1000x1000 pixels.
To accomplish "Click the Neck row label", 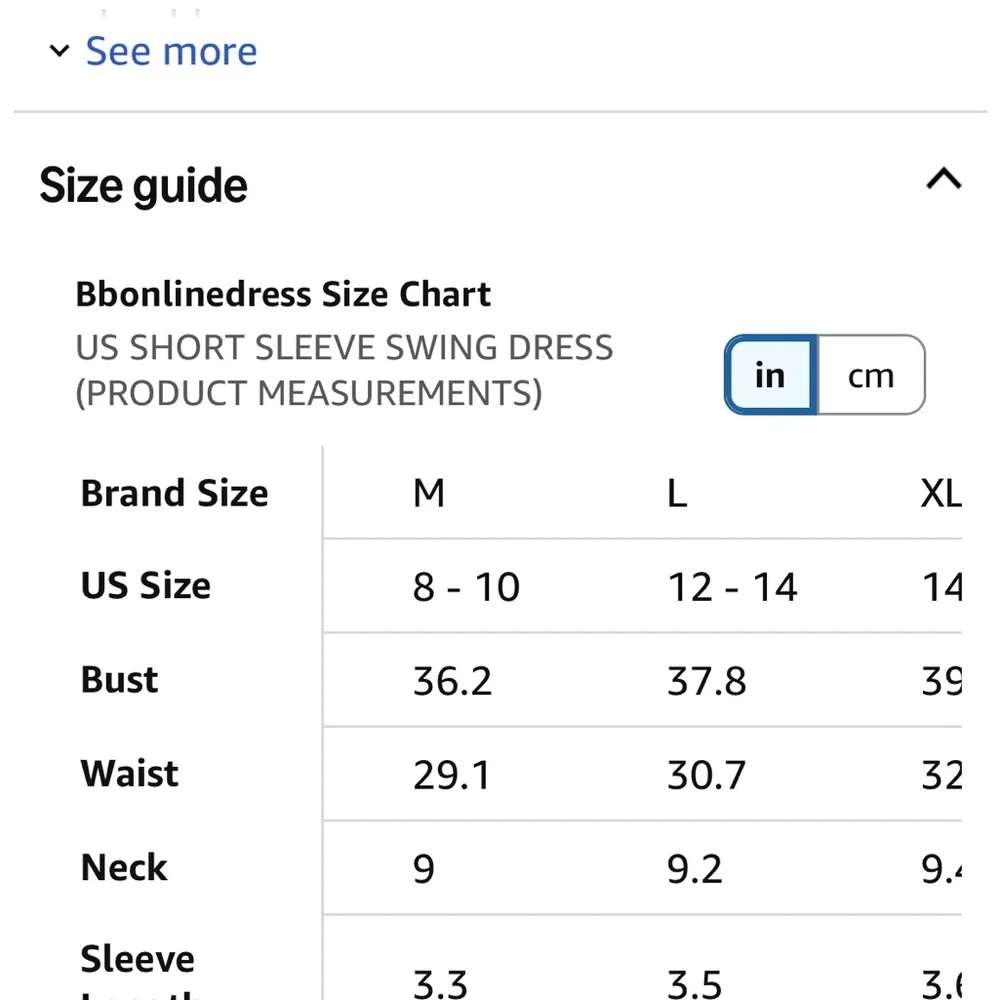I will pyautogui.click(x=124, y=868).
